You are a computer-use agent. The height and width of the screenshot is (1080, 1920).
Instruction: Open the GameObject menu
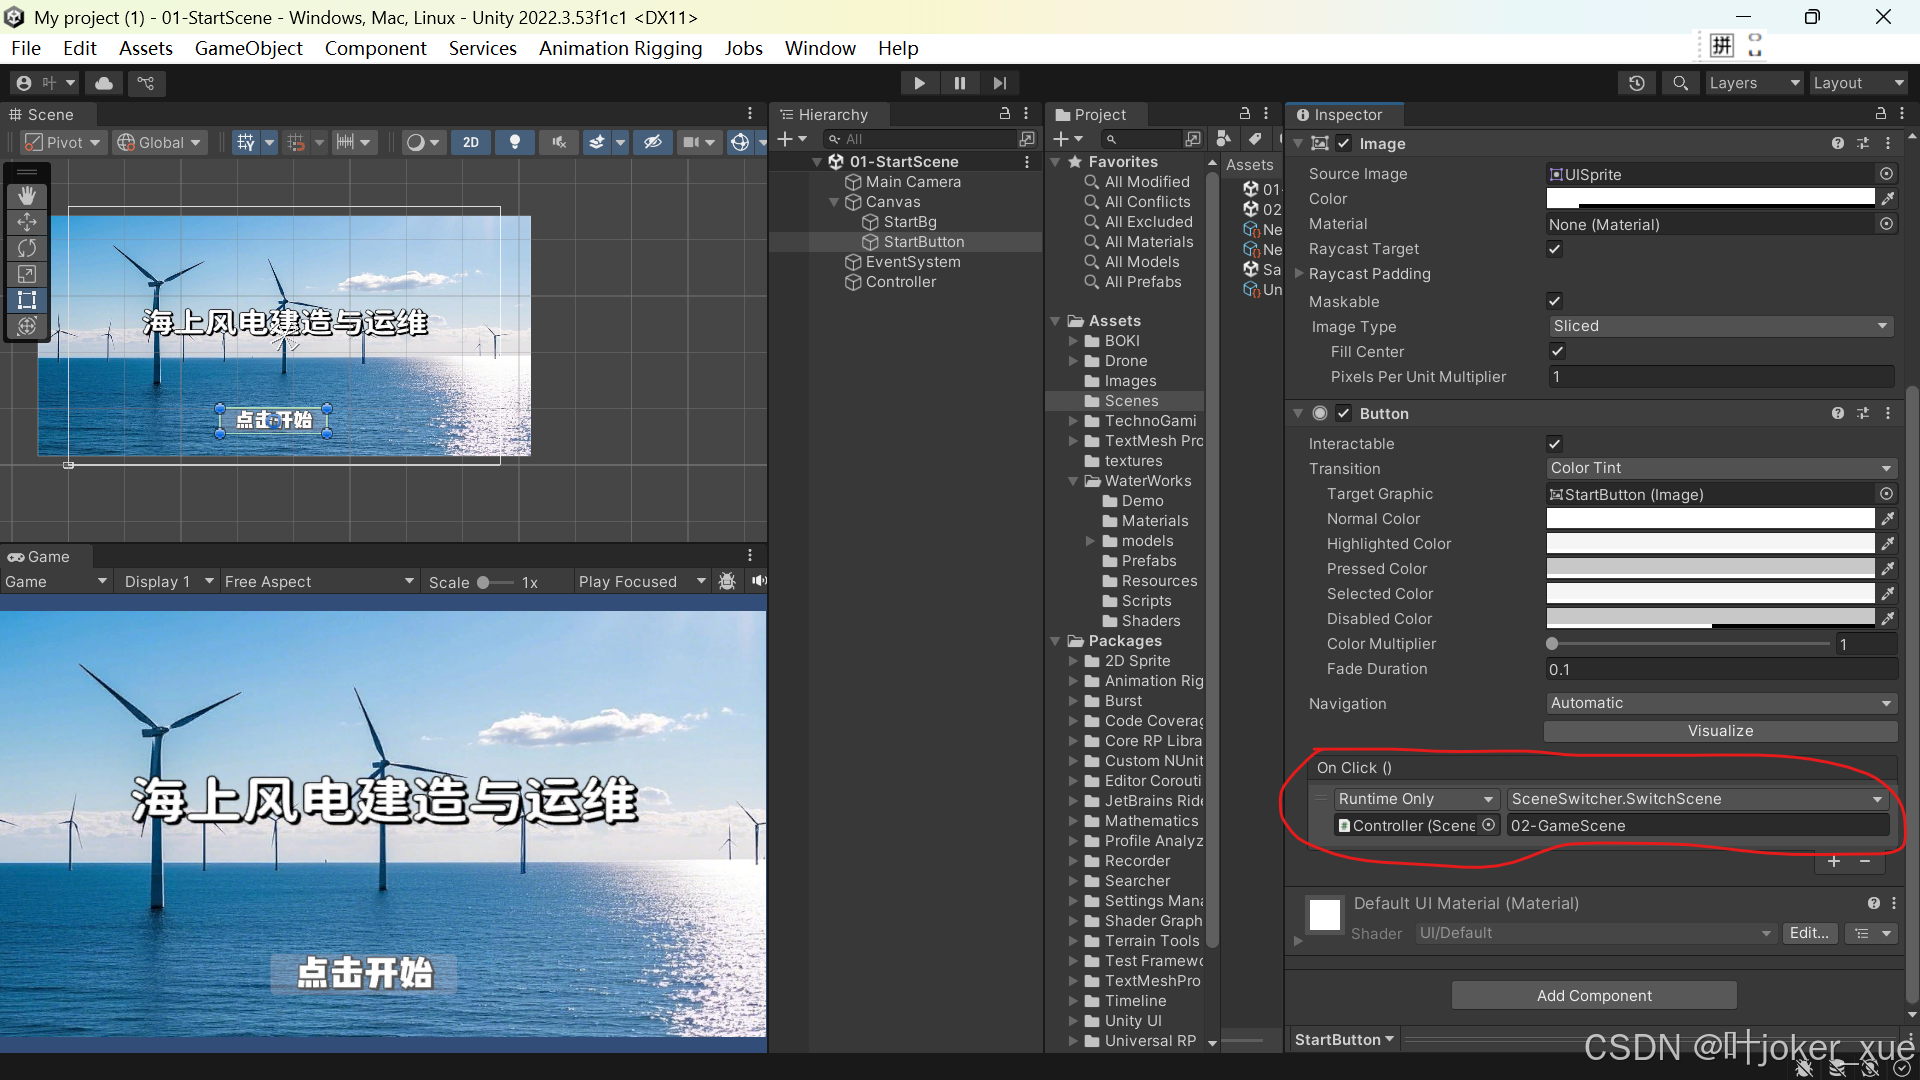tap(248, 48)
